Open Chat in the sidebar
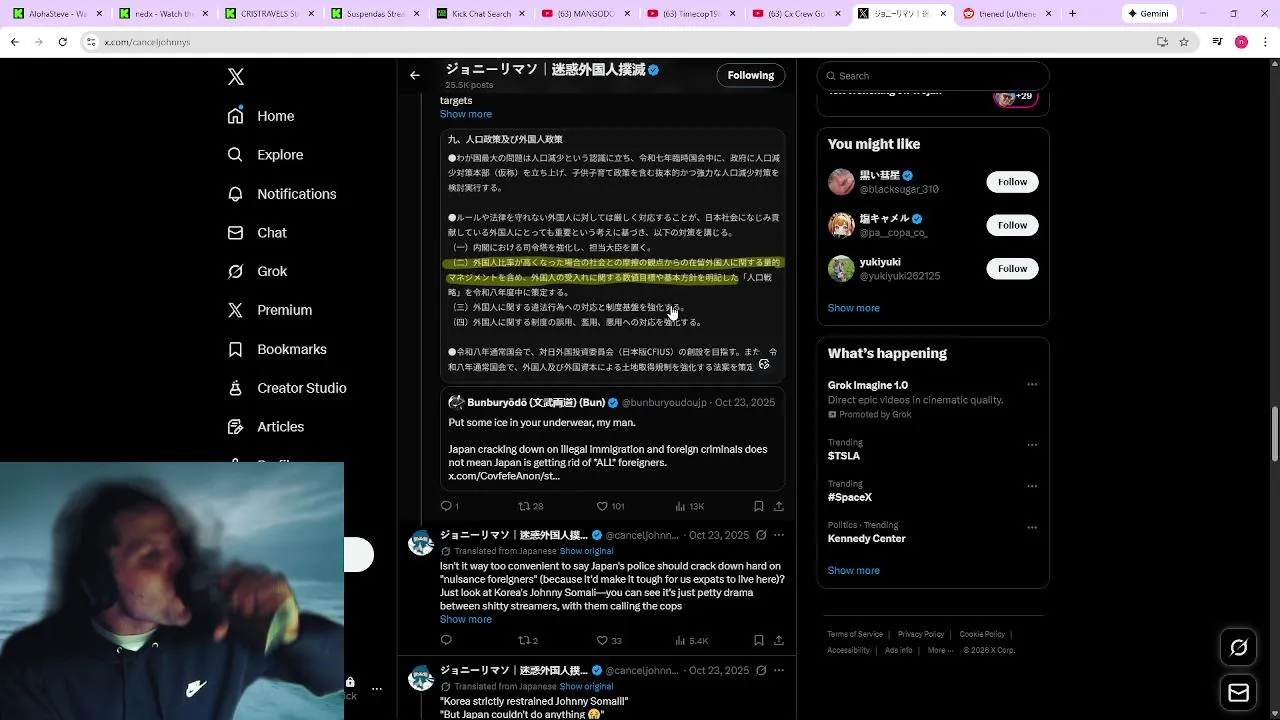 [x=257, y=233]
